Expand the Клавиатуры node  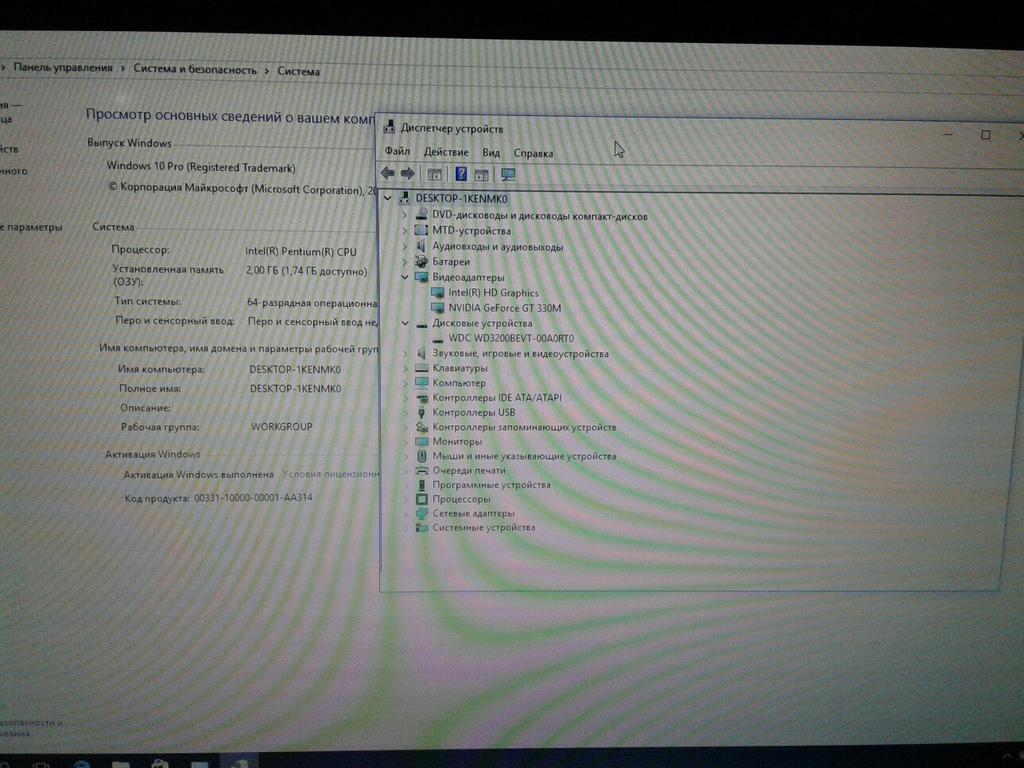404,368
